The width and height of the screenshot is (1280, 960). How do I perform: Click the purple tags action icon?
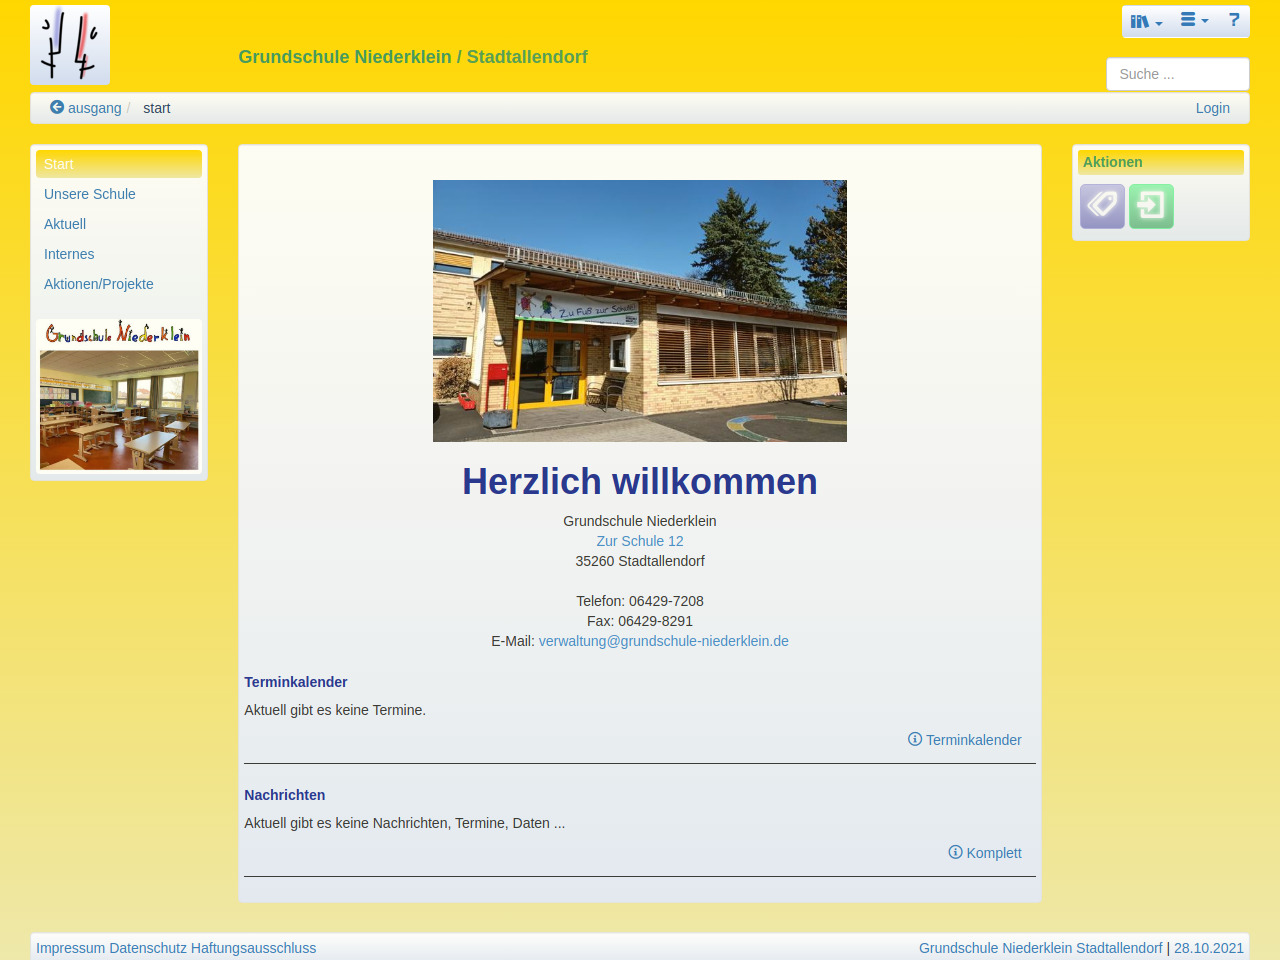tap(1102, 206)
